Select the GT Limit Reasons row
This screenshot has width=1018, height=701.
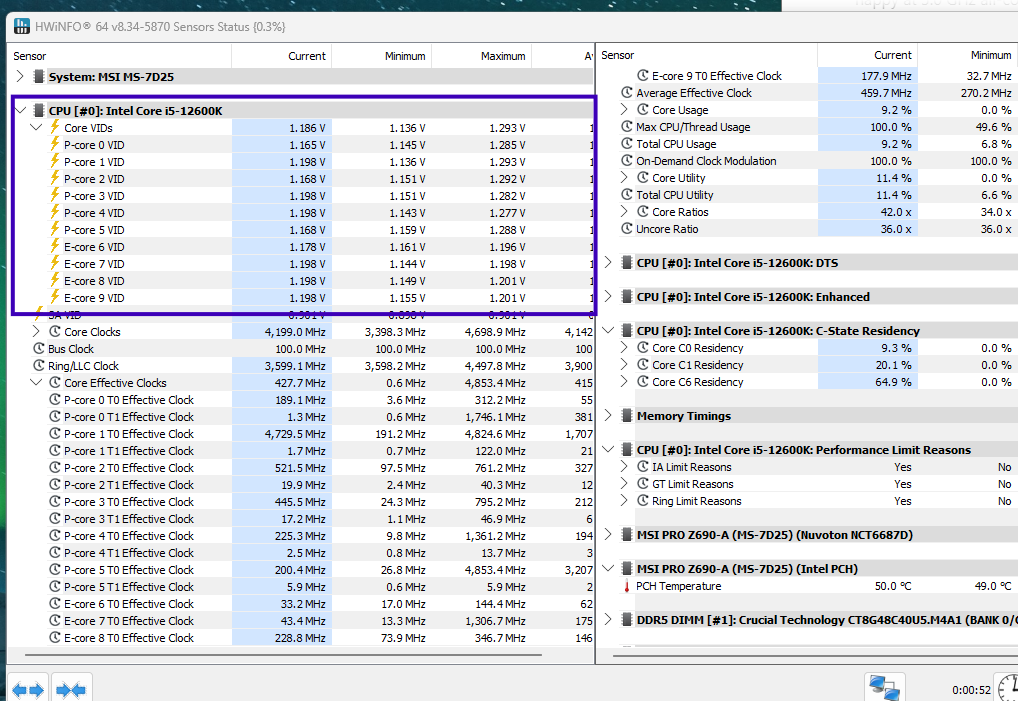(x=807, y=484)
